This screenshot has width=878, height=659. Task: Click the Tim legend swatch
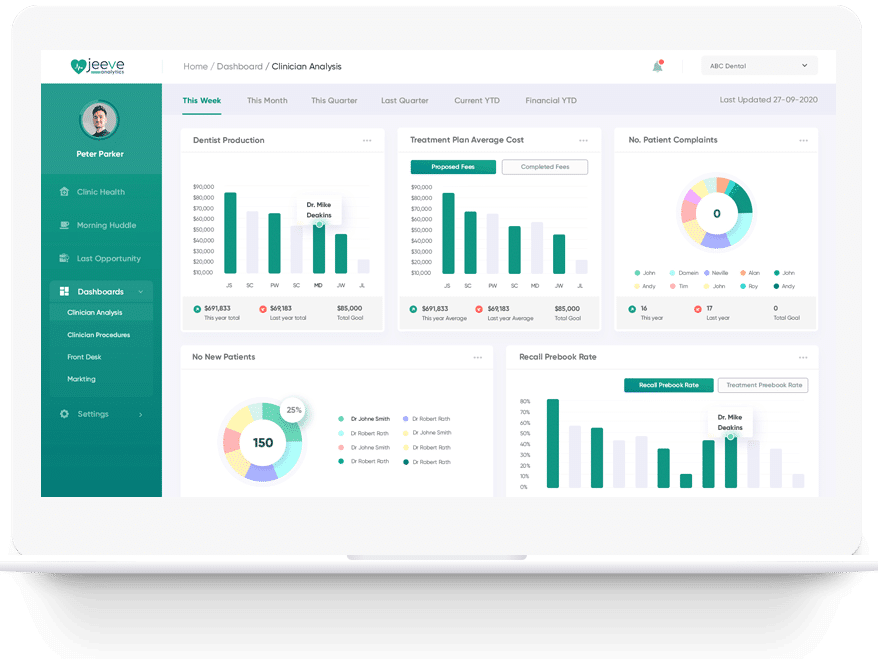pyautogui.click(x=672, y=286)
